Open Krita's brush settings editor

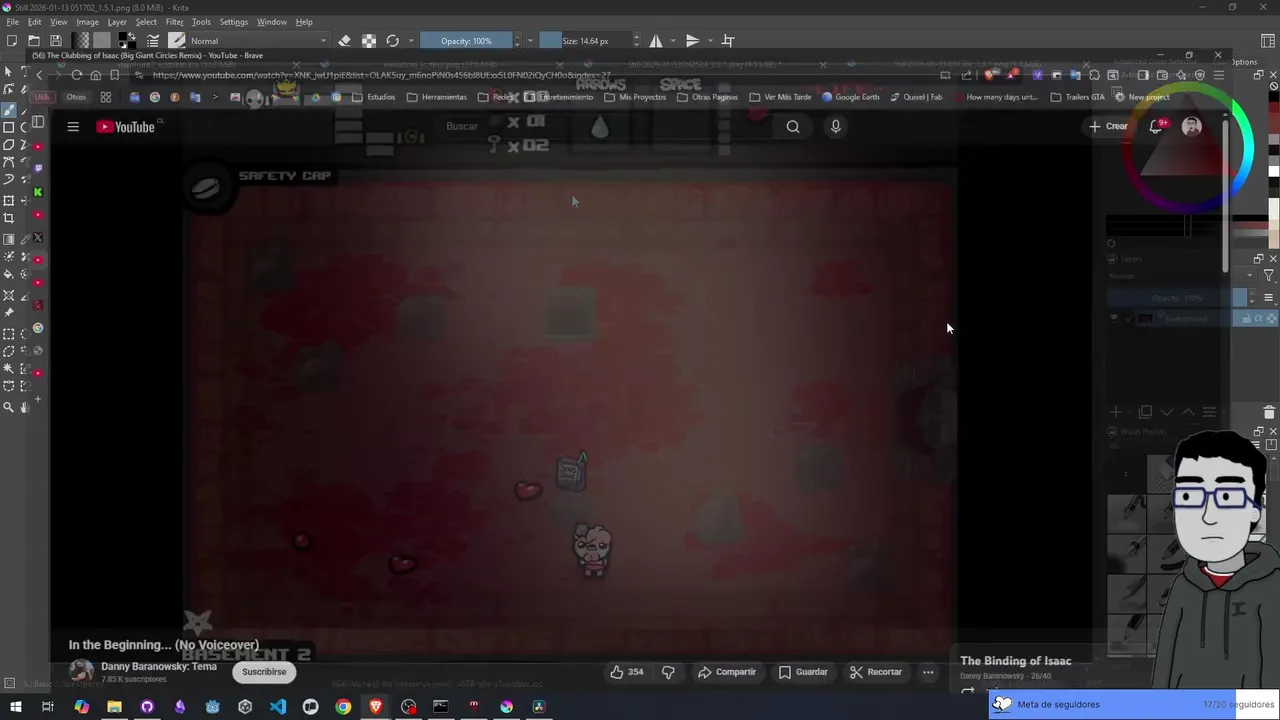153,41
